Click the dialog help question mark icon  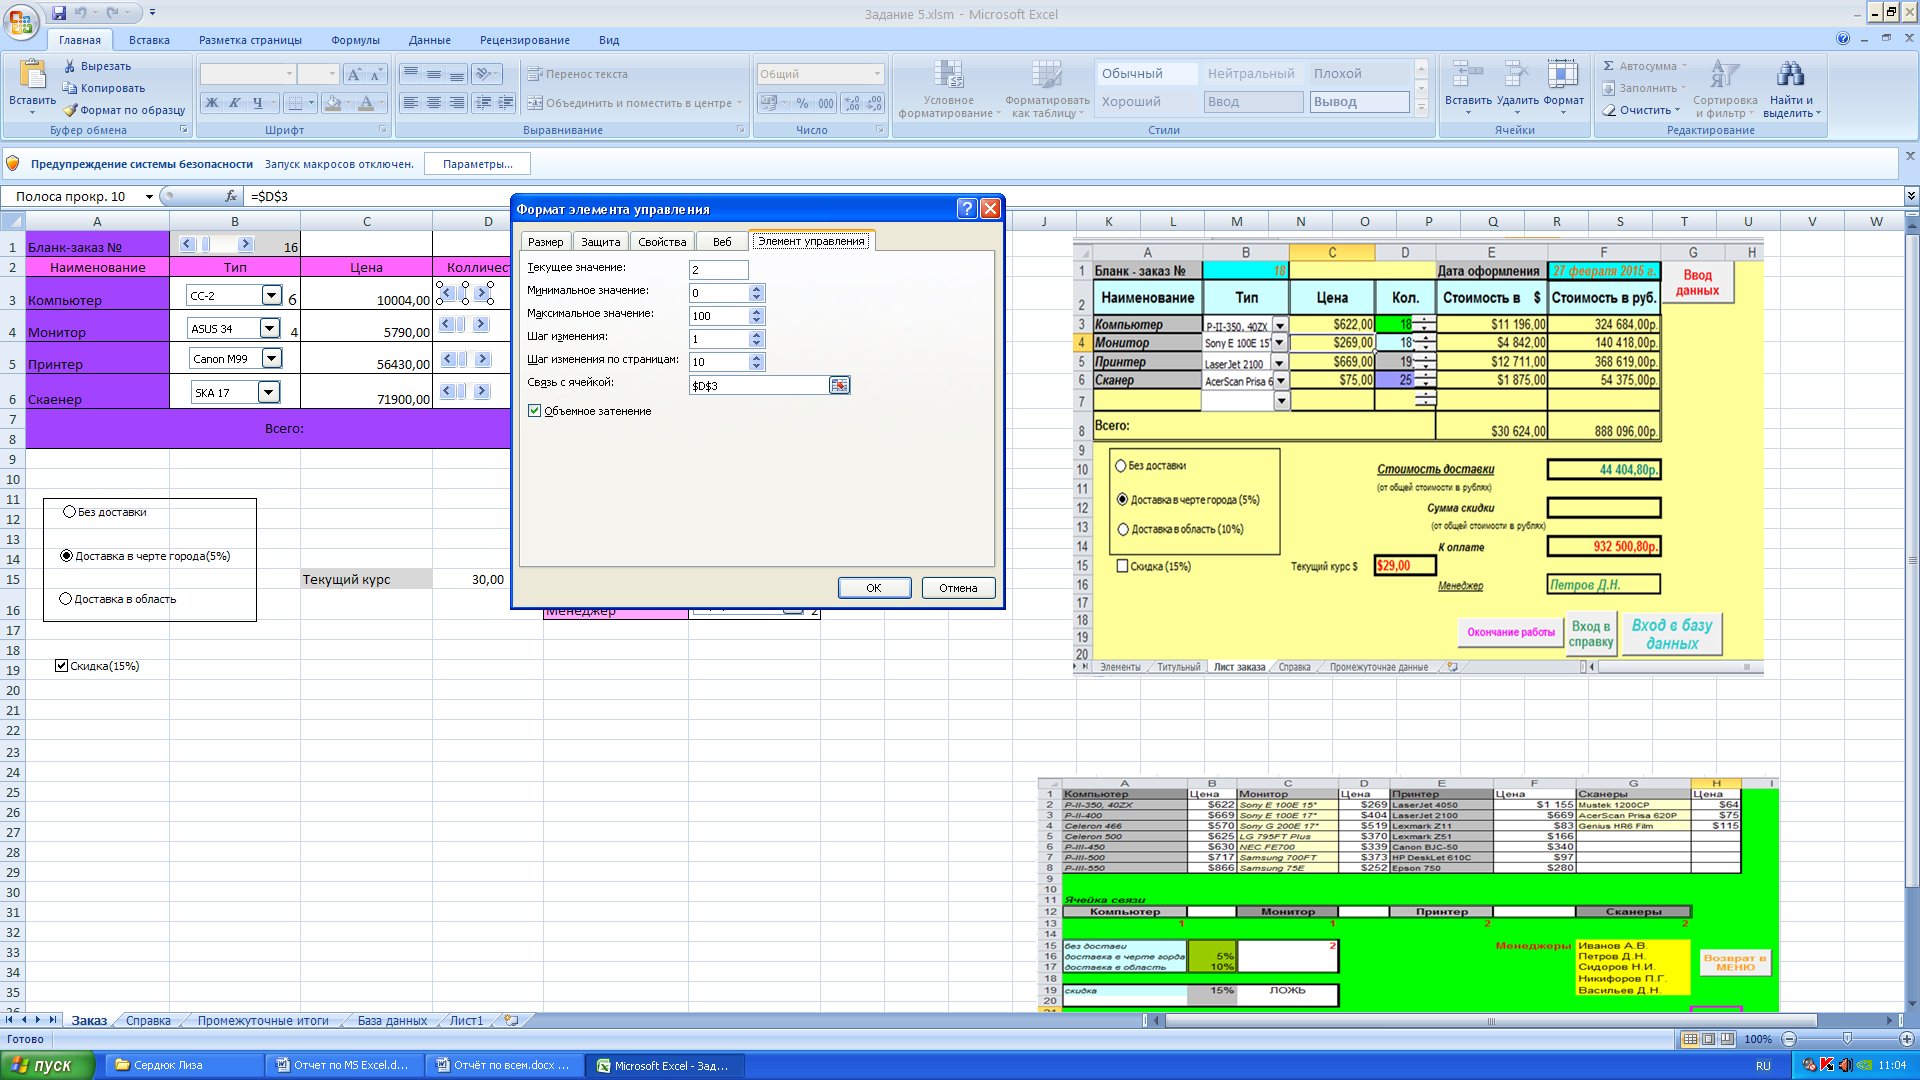966,208
